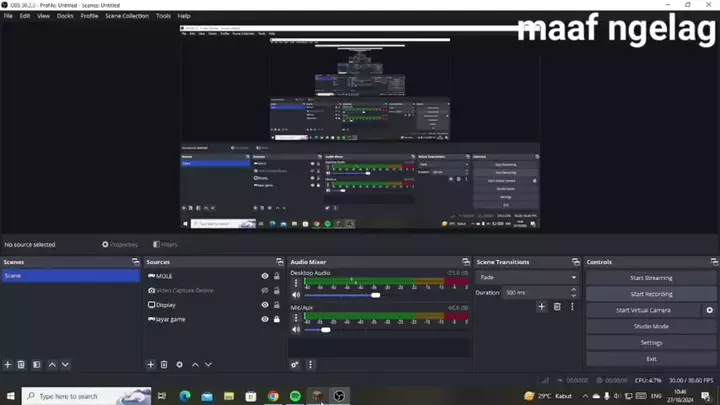Unlock the layar game source
The image size is (720, 405).
pos(277,319)
